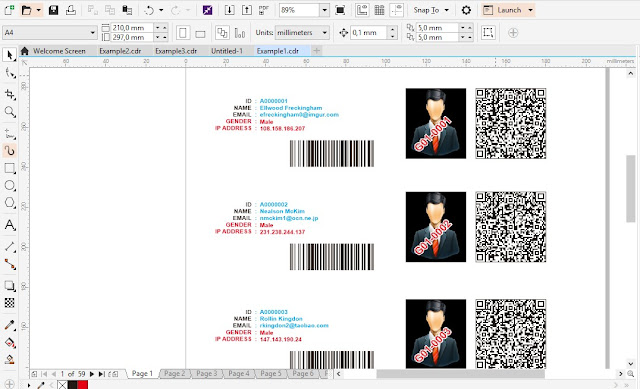Pick the red color swatch
Screen dimensions: 640x389
pos(83,385)
